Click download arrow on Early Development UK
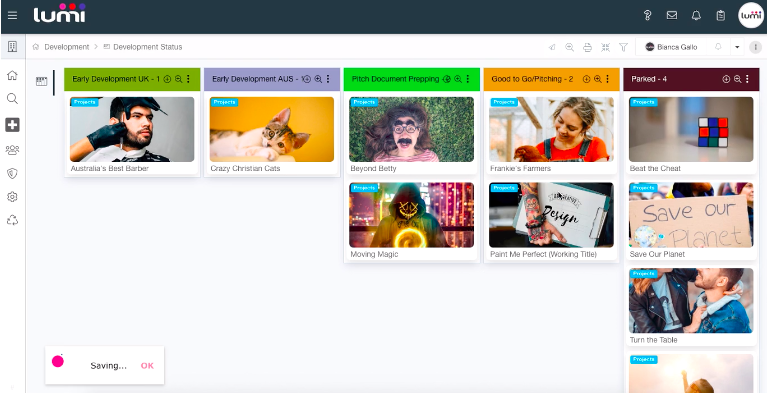 click(x=167, y=79)
